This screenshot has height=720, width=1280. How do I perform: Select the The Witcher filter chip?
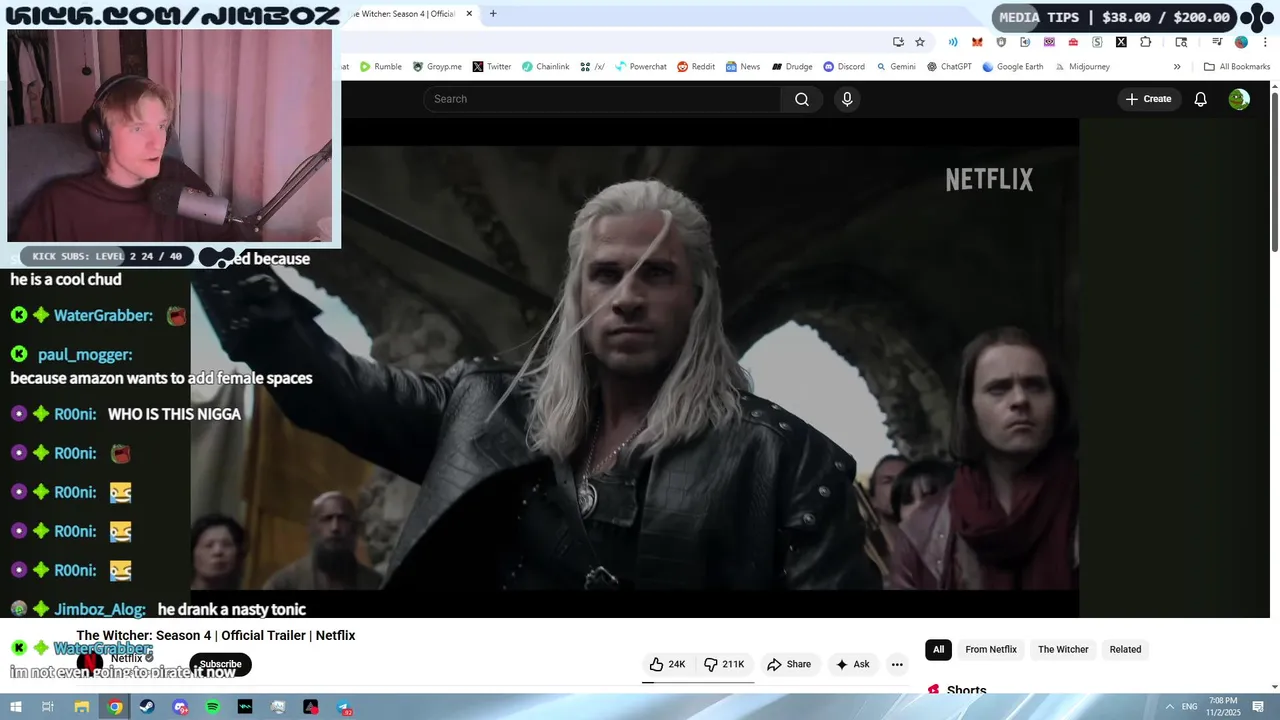1063,649
